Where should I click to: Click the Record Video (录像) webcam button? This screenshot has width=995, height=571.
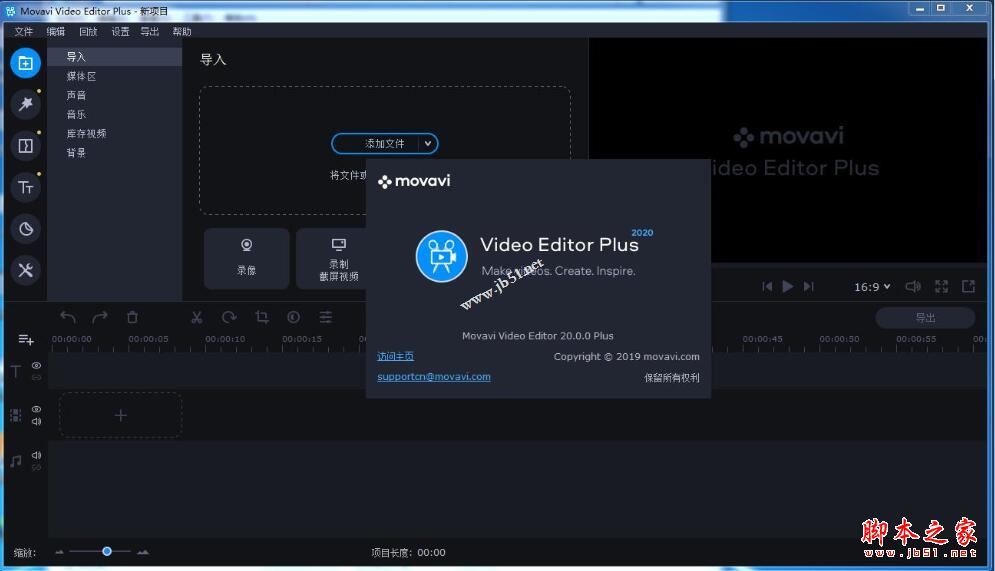click(247, 258)
